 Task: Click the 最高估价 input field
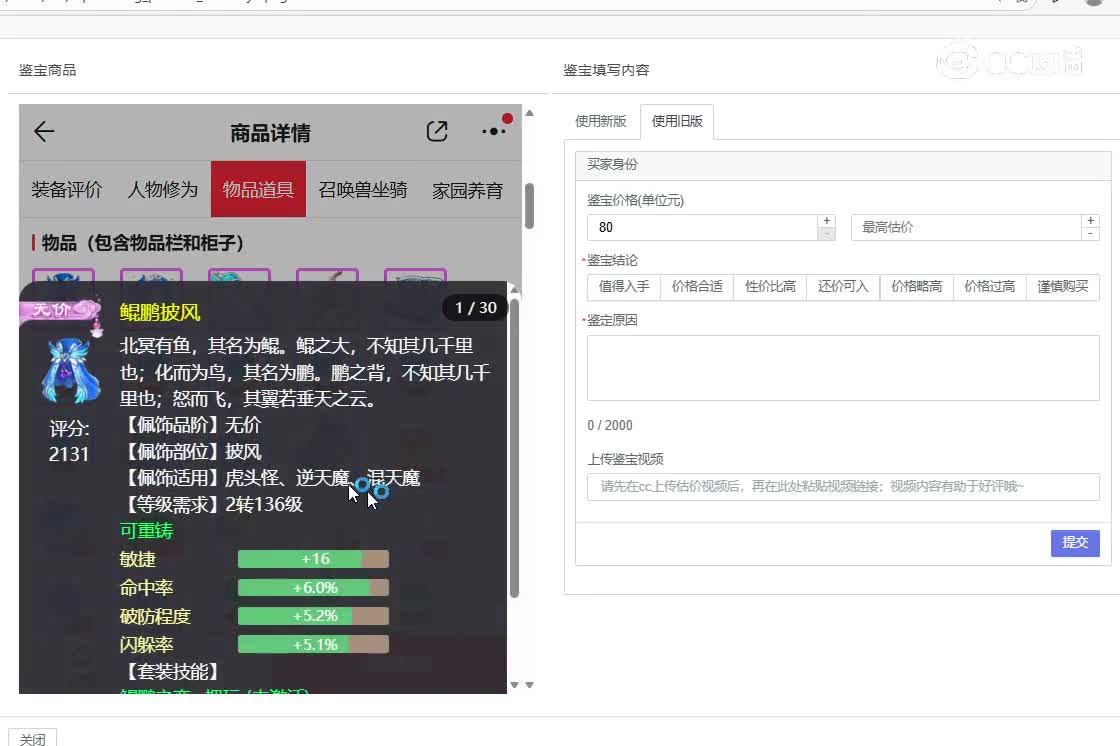pyautogui.click(x=966, y=227)
